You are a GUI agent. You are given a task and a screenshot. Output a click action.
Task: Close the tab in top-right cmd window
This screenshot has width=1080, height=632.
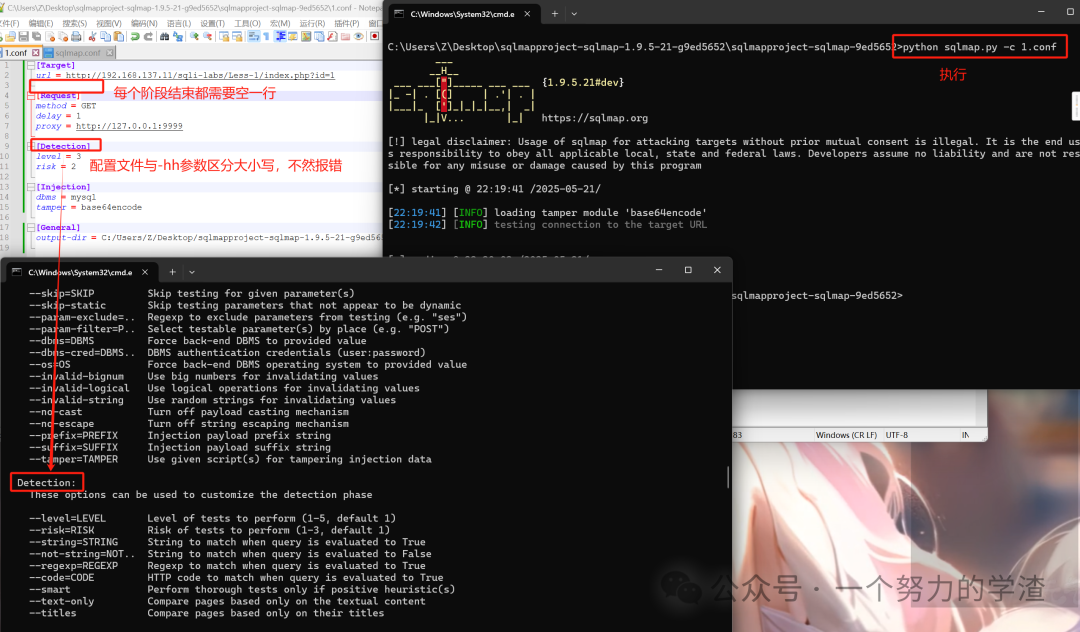click(528, 14)
